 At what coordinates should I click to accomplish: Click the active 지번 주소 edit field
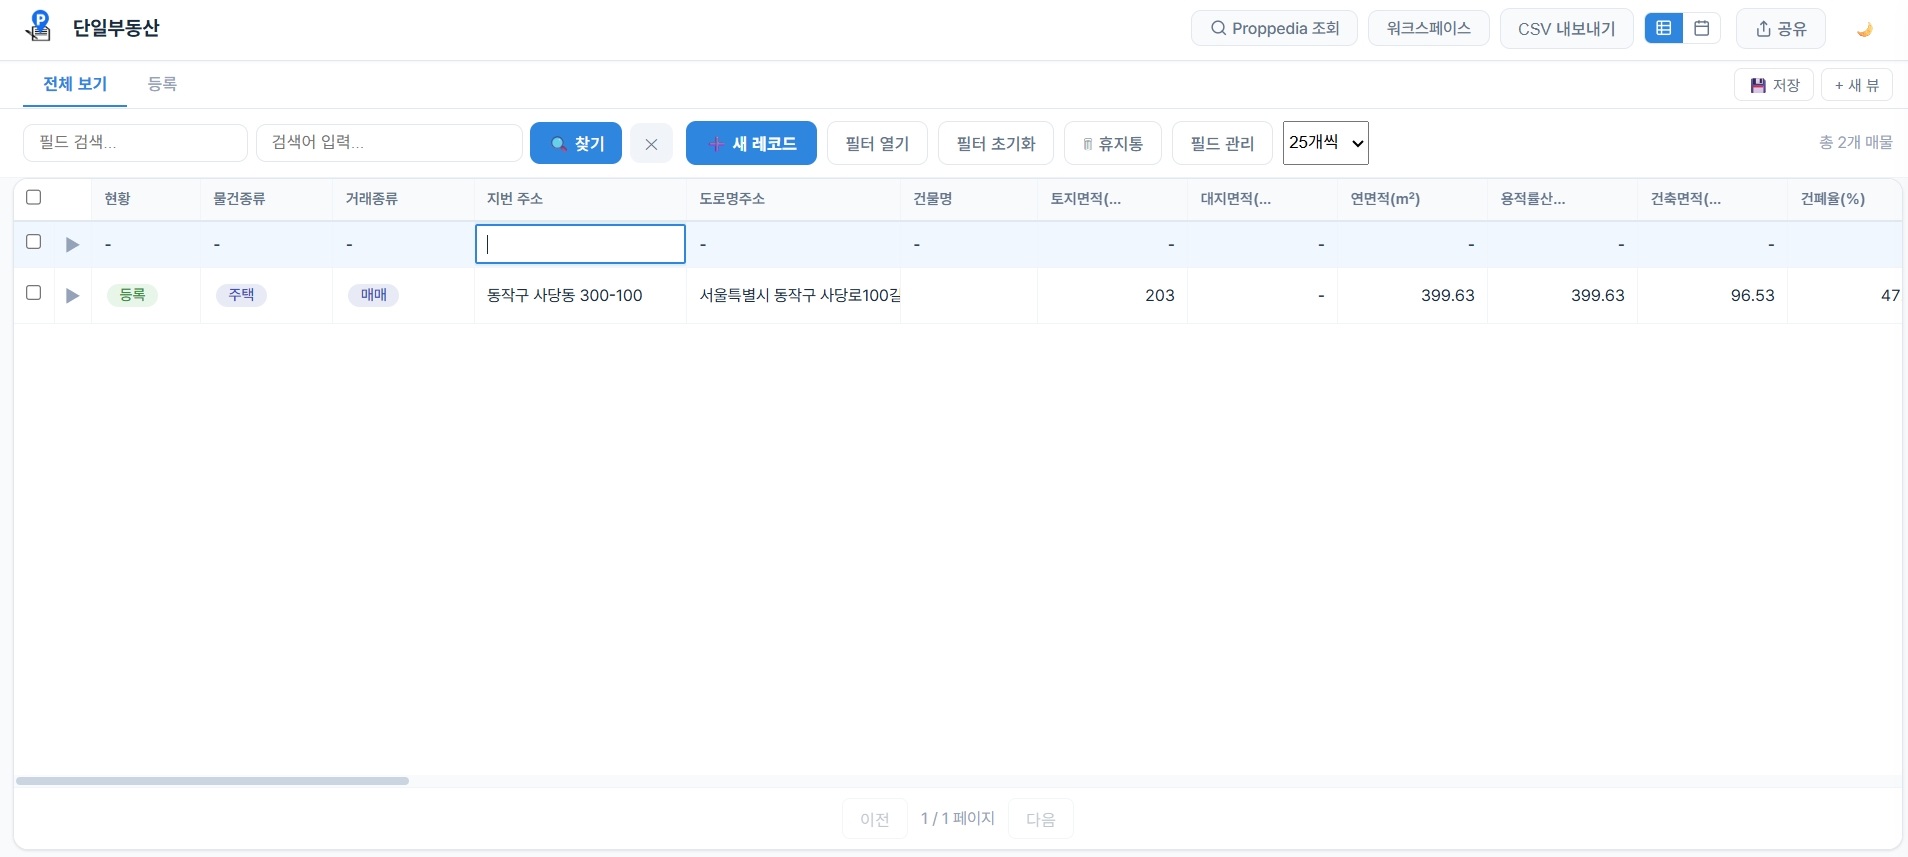[580, 244]
